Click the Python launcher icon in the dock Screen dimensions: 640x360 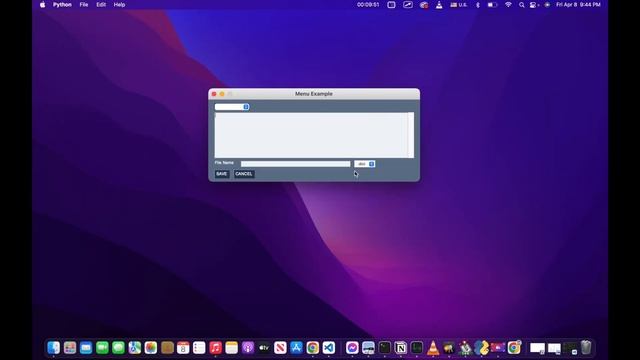pyautogui.click(x=482, y=348)
